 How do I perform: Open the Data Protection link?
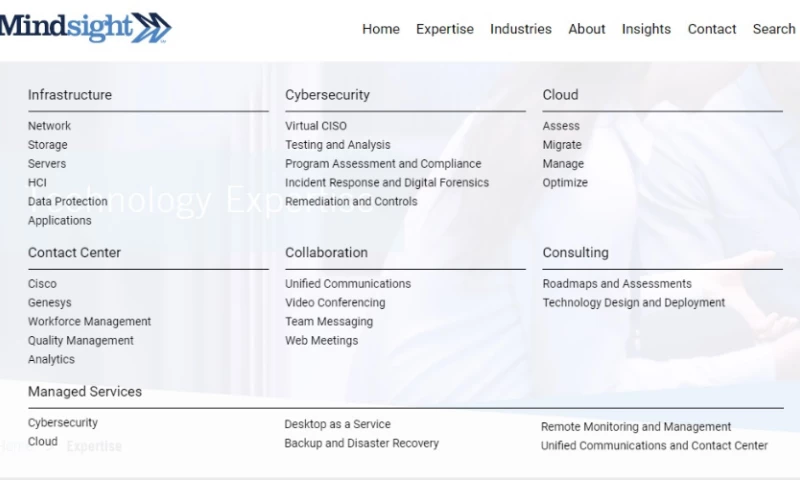68,201
